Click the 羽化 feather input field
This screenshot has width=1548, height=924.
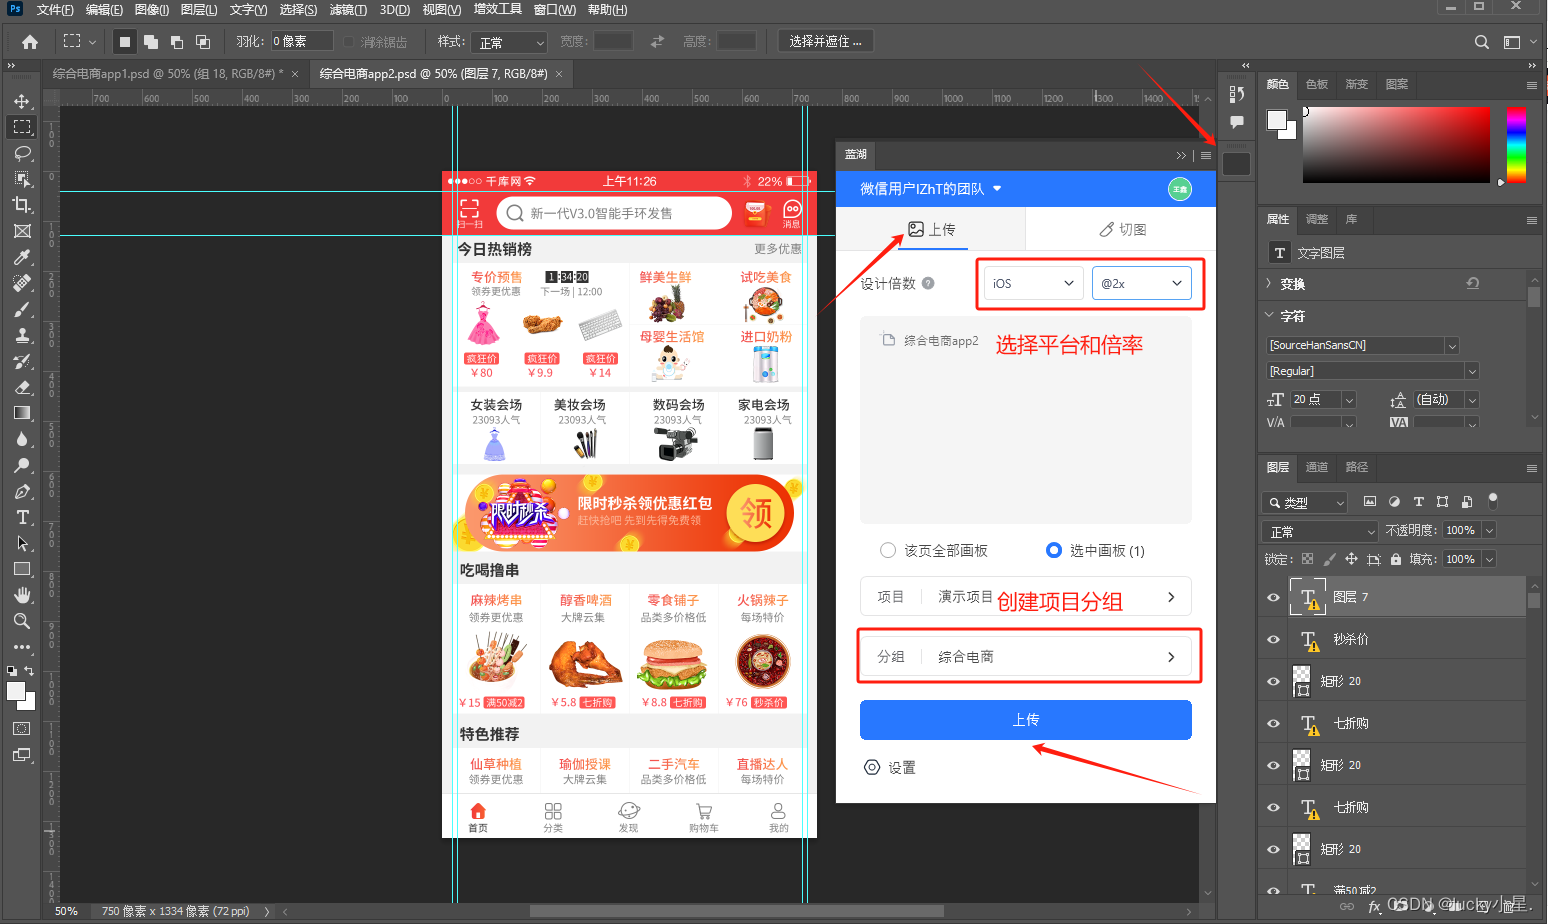pos(301,41)
